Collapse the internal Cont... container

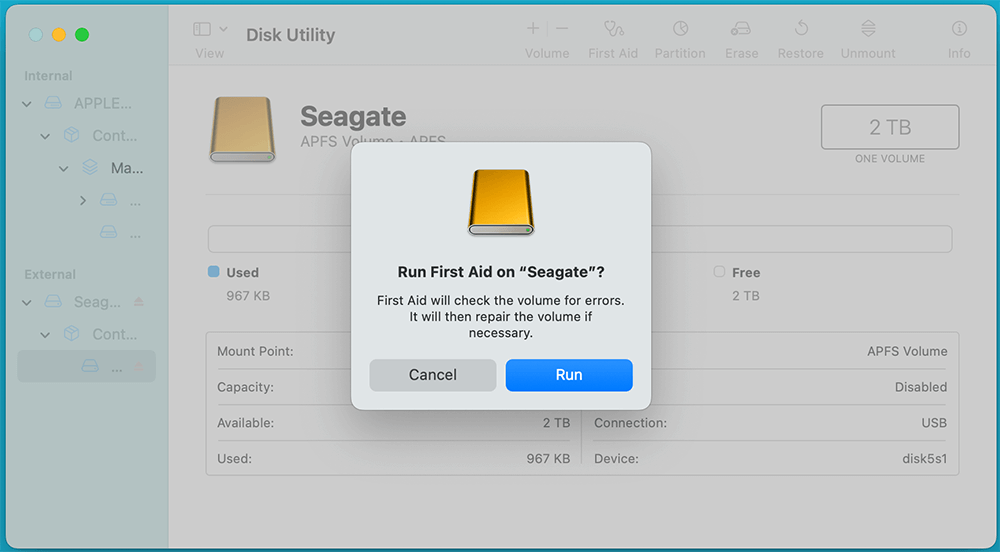(x=45, y=136)
